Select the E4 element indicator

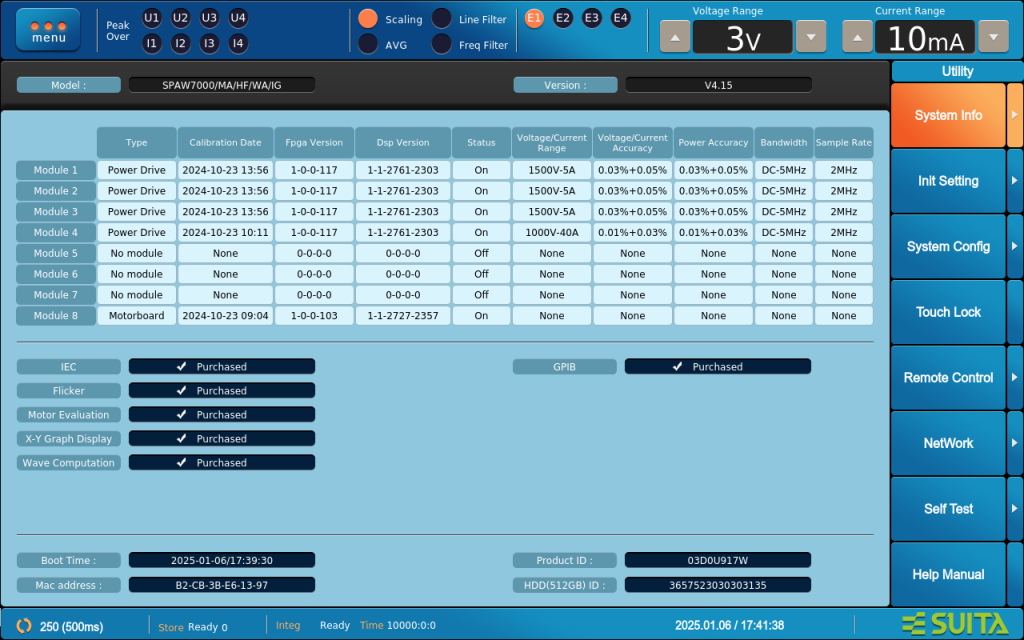[x=621, y=18]
